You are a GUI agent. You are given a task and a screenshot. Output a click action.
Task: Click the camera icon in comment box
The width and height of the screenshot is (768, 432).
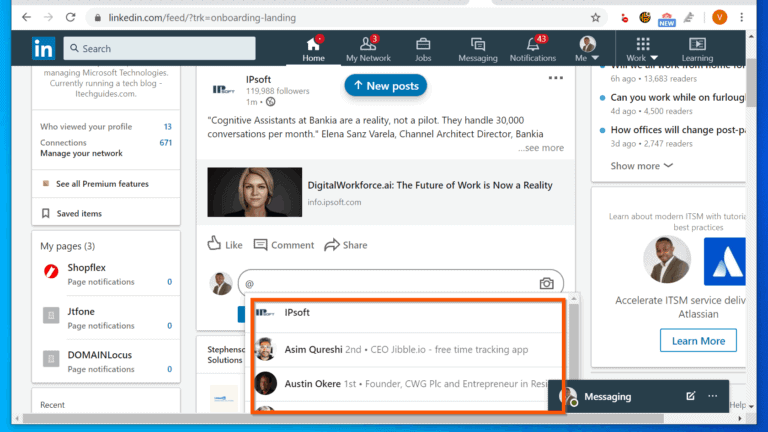click(x=546, y=283)
